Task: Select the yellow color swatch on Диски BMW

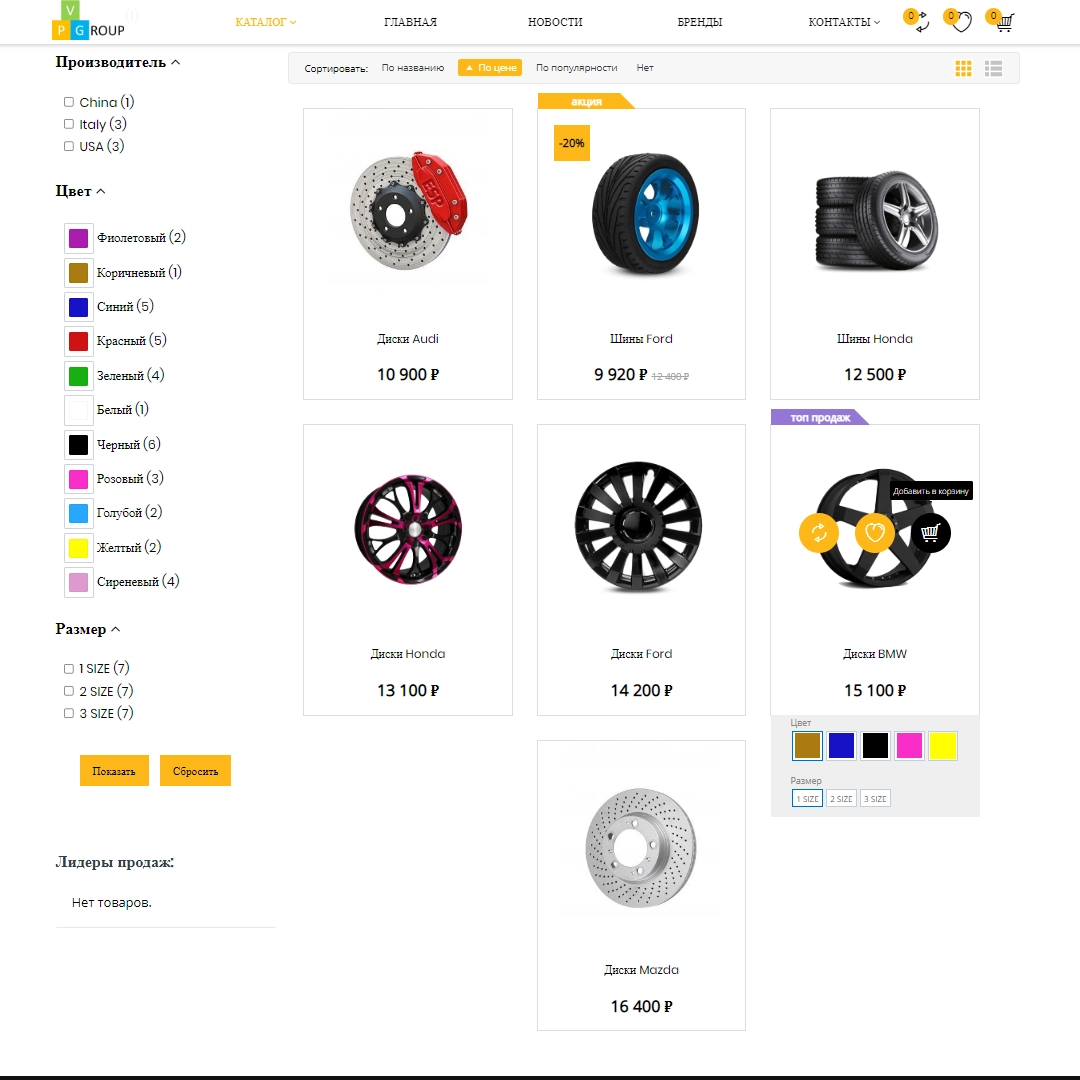Action: tap(943, 745)
